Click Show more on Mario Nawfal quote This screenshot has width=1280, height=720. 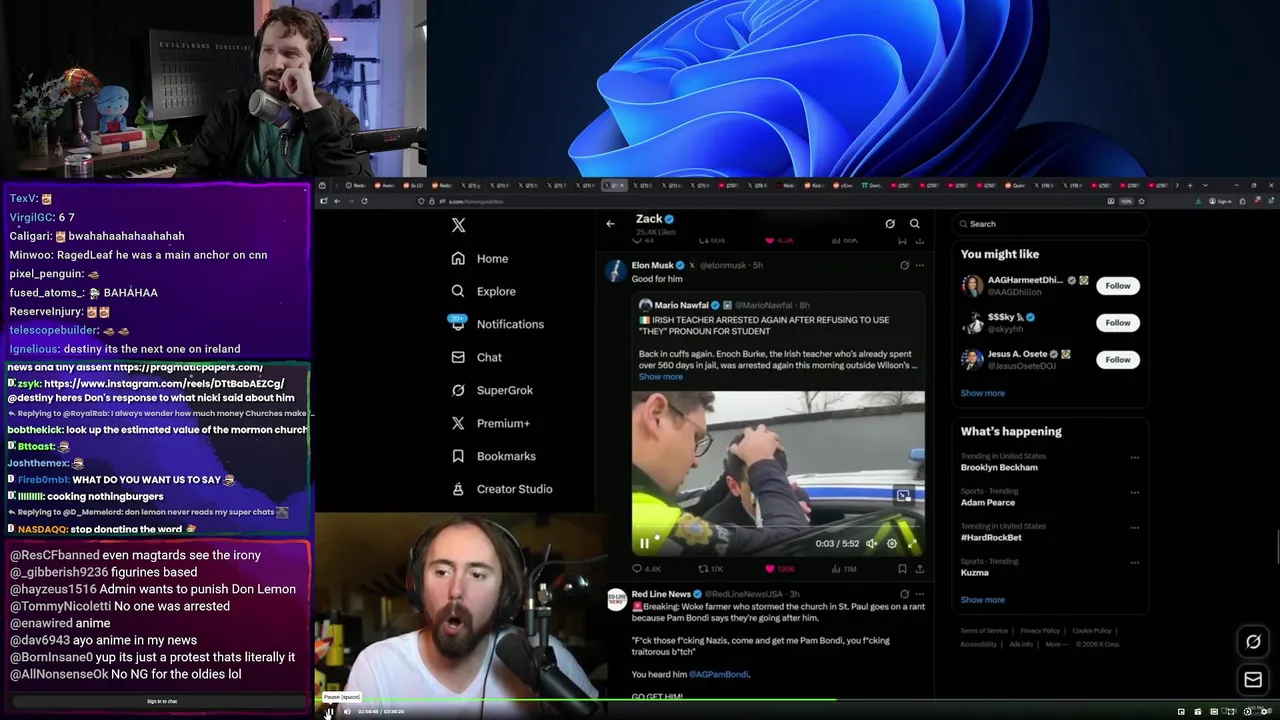(661, 377)
